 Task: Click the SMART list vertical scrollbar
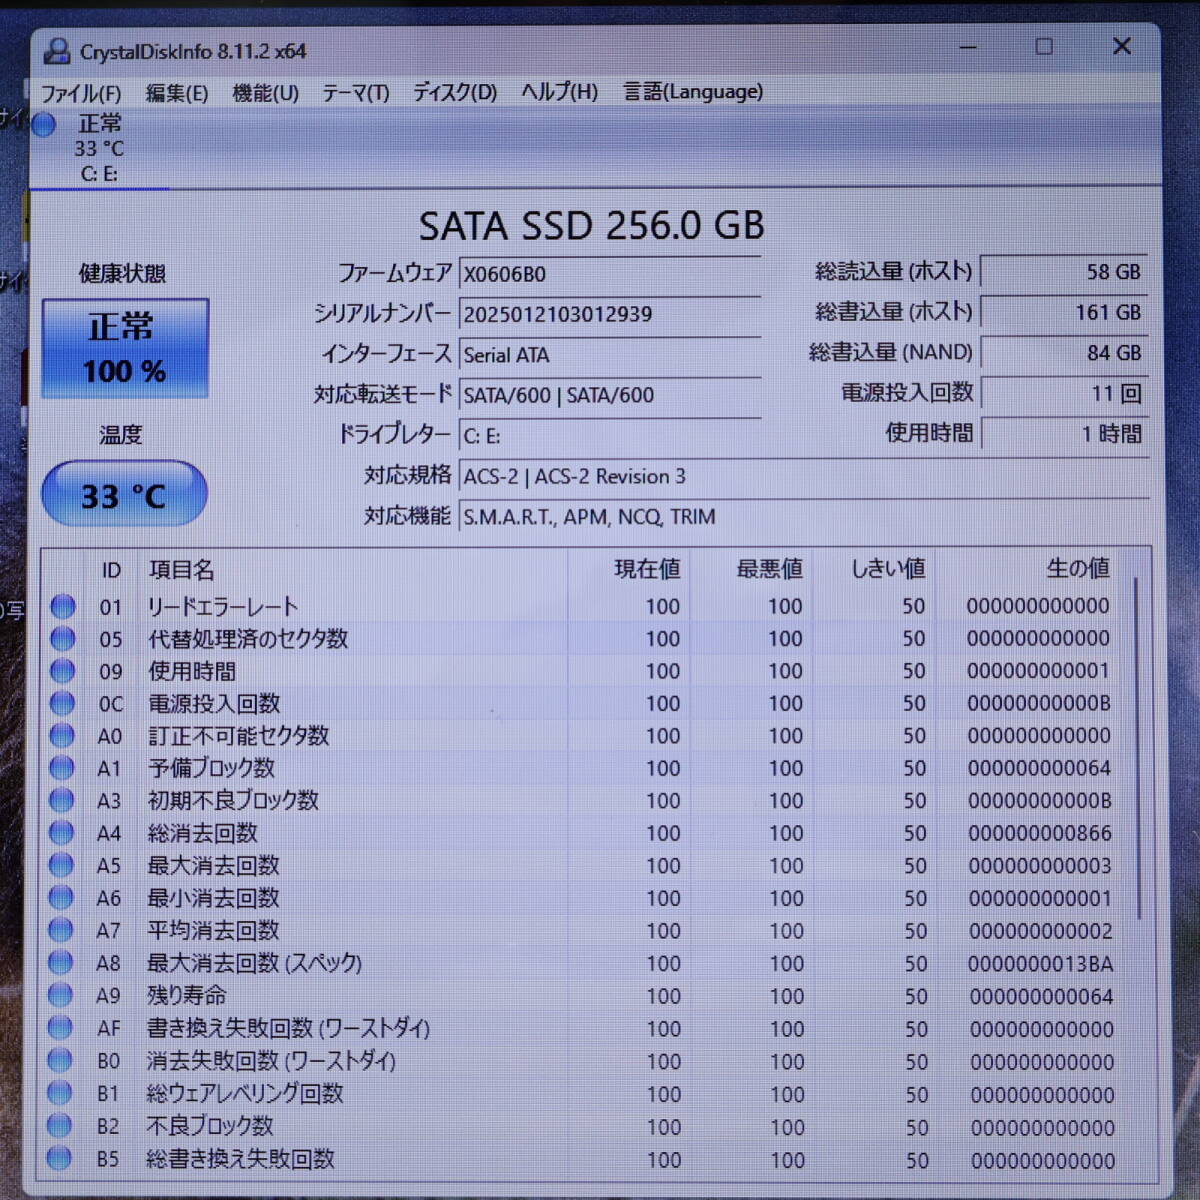pyautogui.click(x=1137, y=750)
